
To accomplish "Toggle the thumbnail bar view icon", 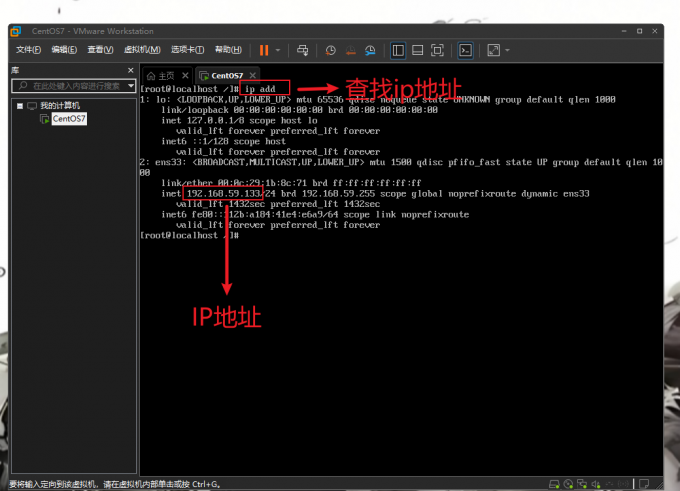I will pos(417,50).
